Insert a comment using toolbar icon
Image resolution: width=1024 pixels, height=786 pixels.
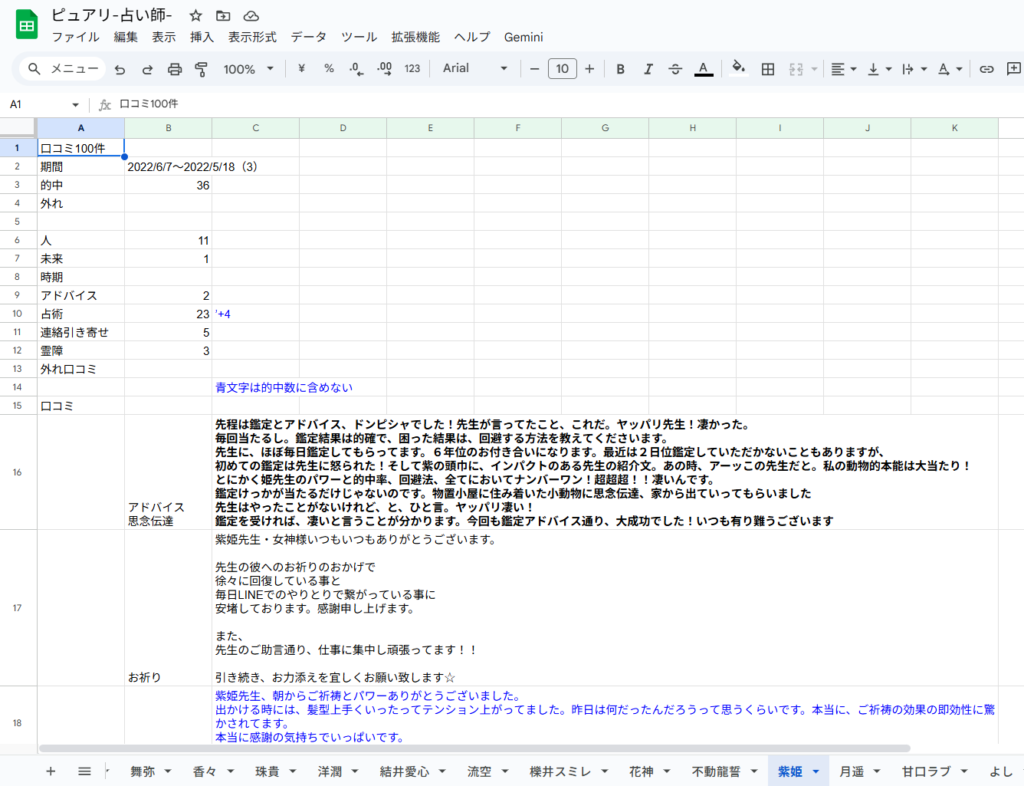click(x=1014, y=69)
